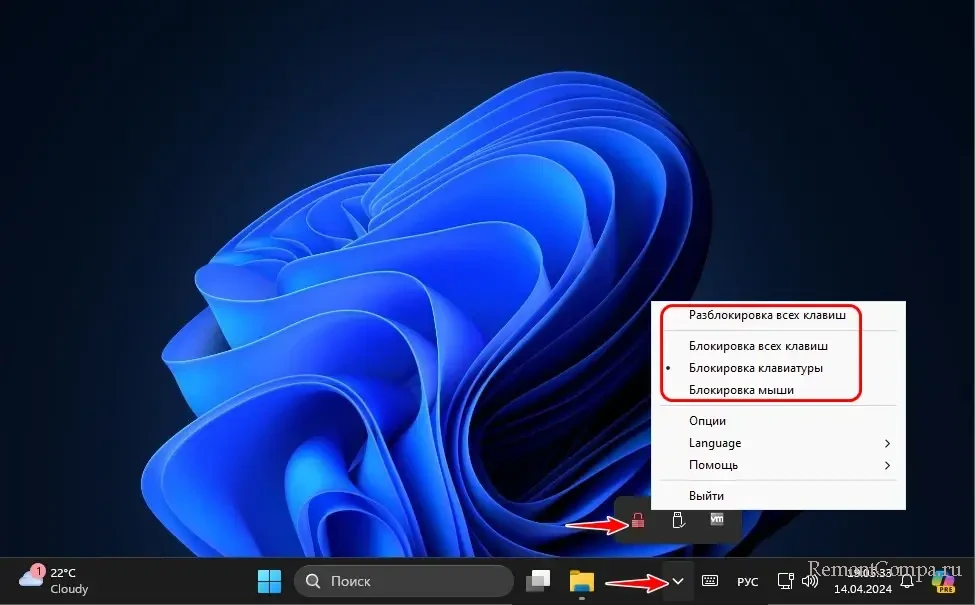Click the "Поиск" taskbar search box
The width and height of the screenshot is (975, 605).
[403, 581]
